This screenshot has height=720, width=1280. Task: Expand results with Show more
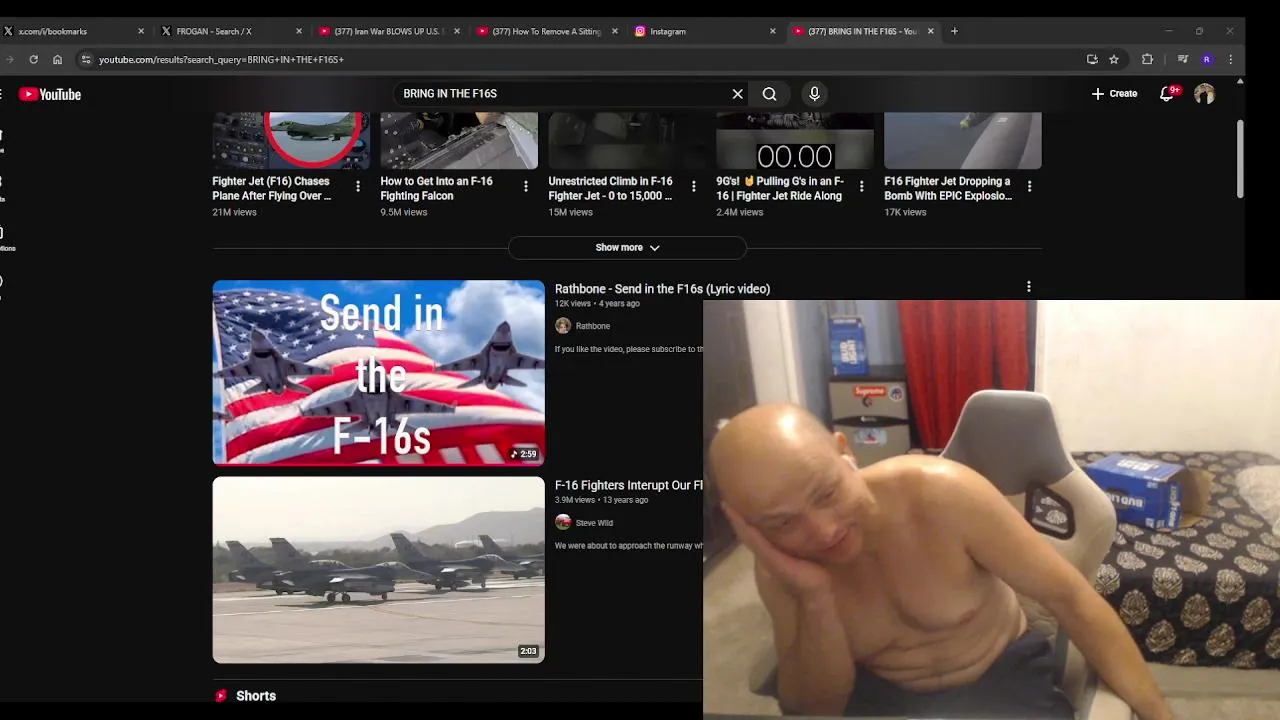(627, 247)
